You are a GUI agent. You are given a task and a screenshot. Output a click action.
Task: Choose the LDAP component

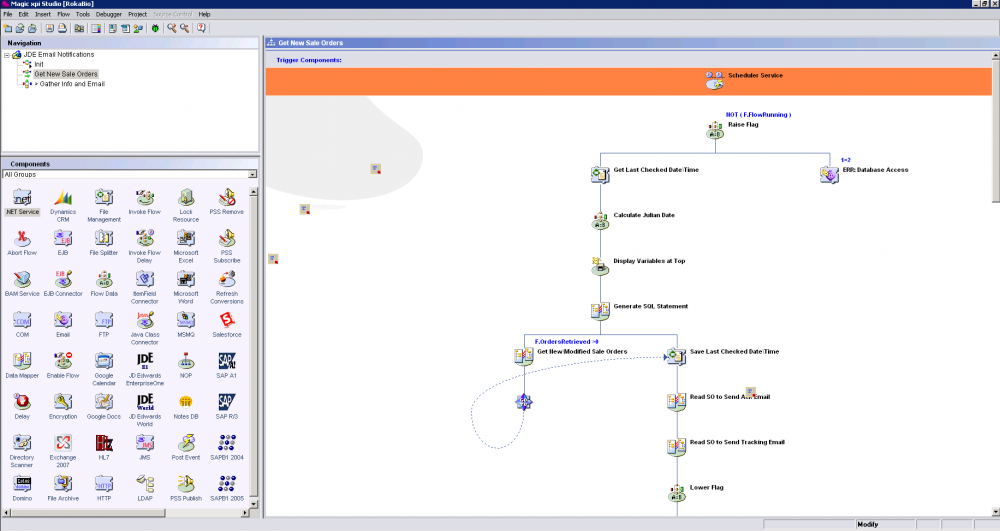[x=145, y=488]
